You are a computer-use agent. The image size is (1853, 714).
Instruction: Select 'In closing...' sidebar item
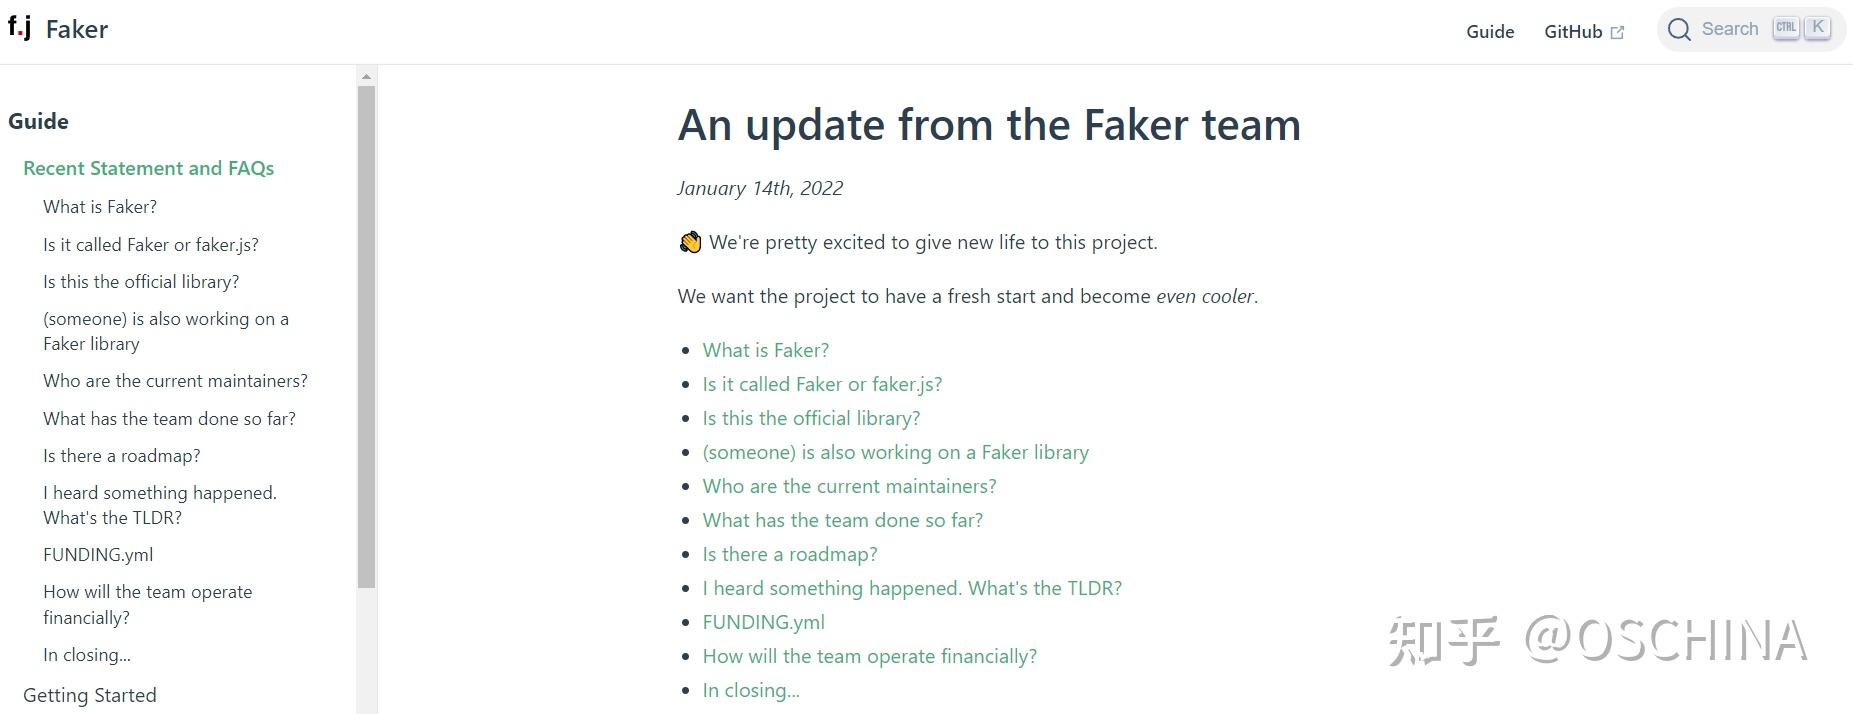tap(86, 654)
